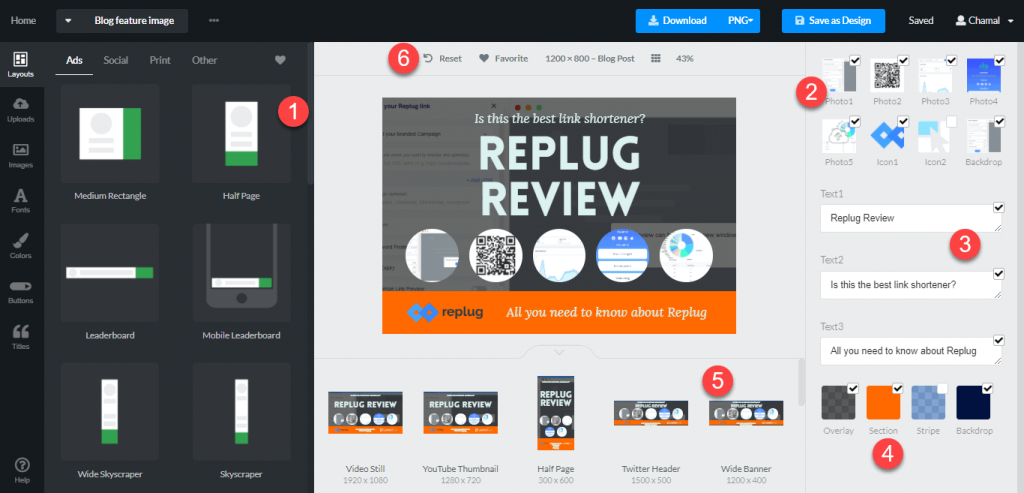Open the dropdown arrow beside Blog feature image

(x=69, y=21)
